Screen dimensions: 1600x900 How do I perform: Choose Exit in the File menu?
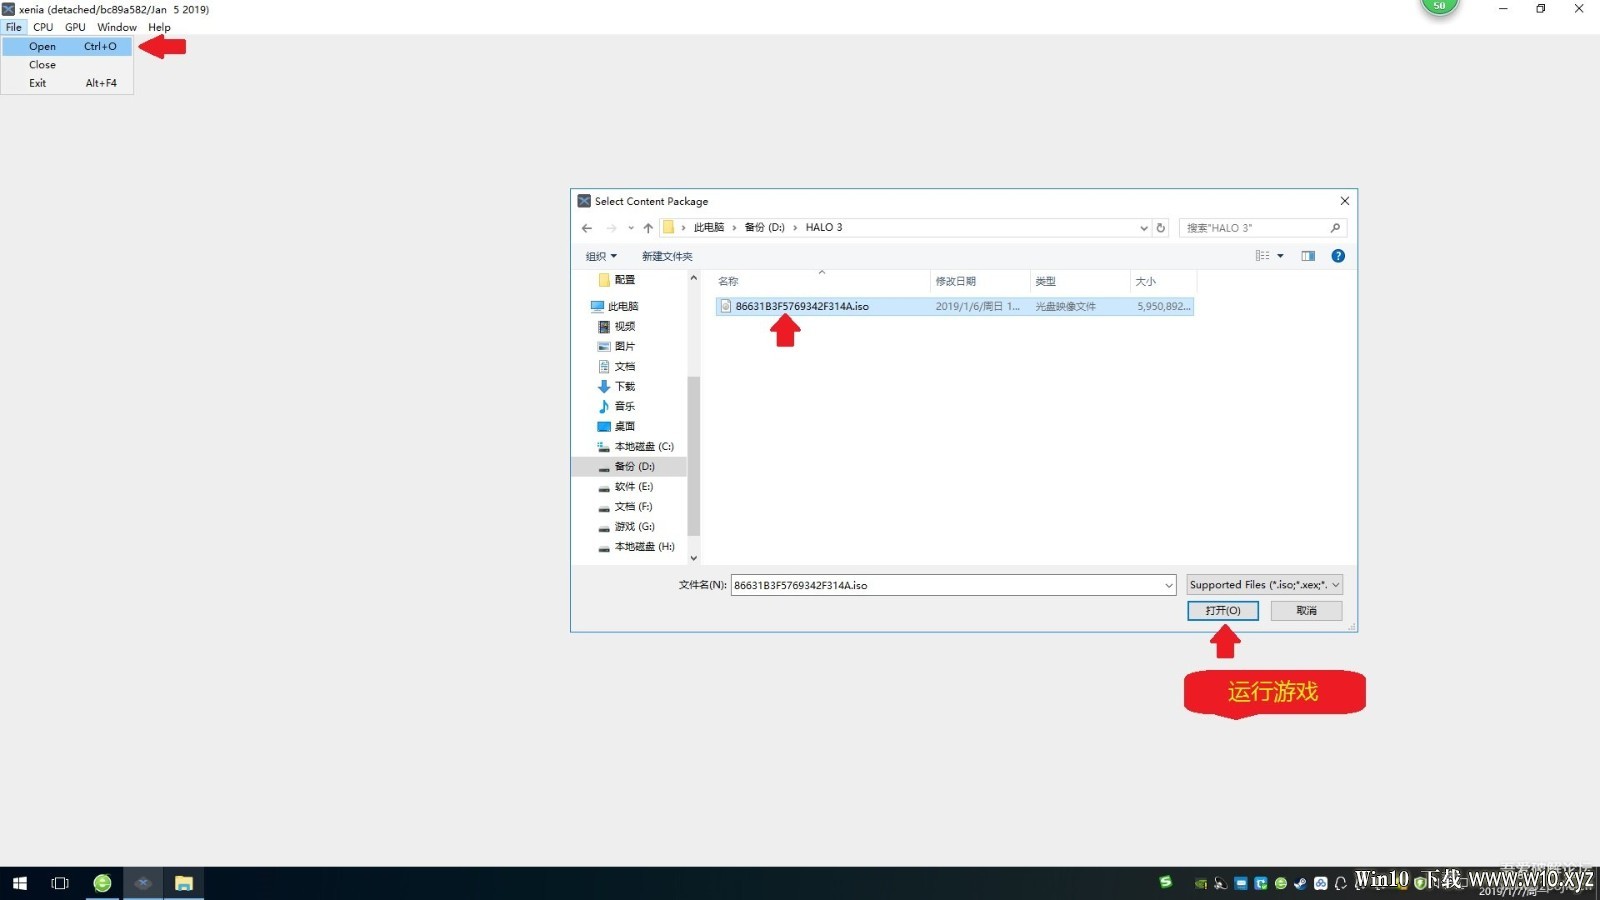(67, 83)
